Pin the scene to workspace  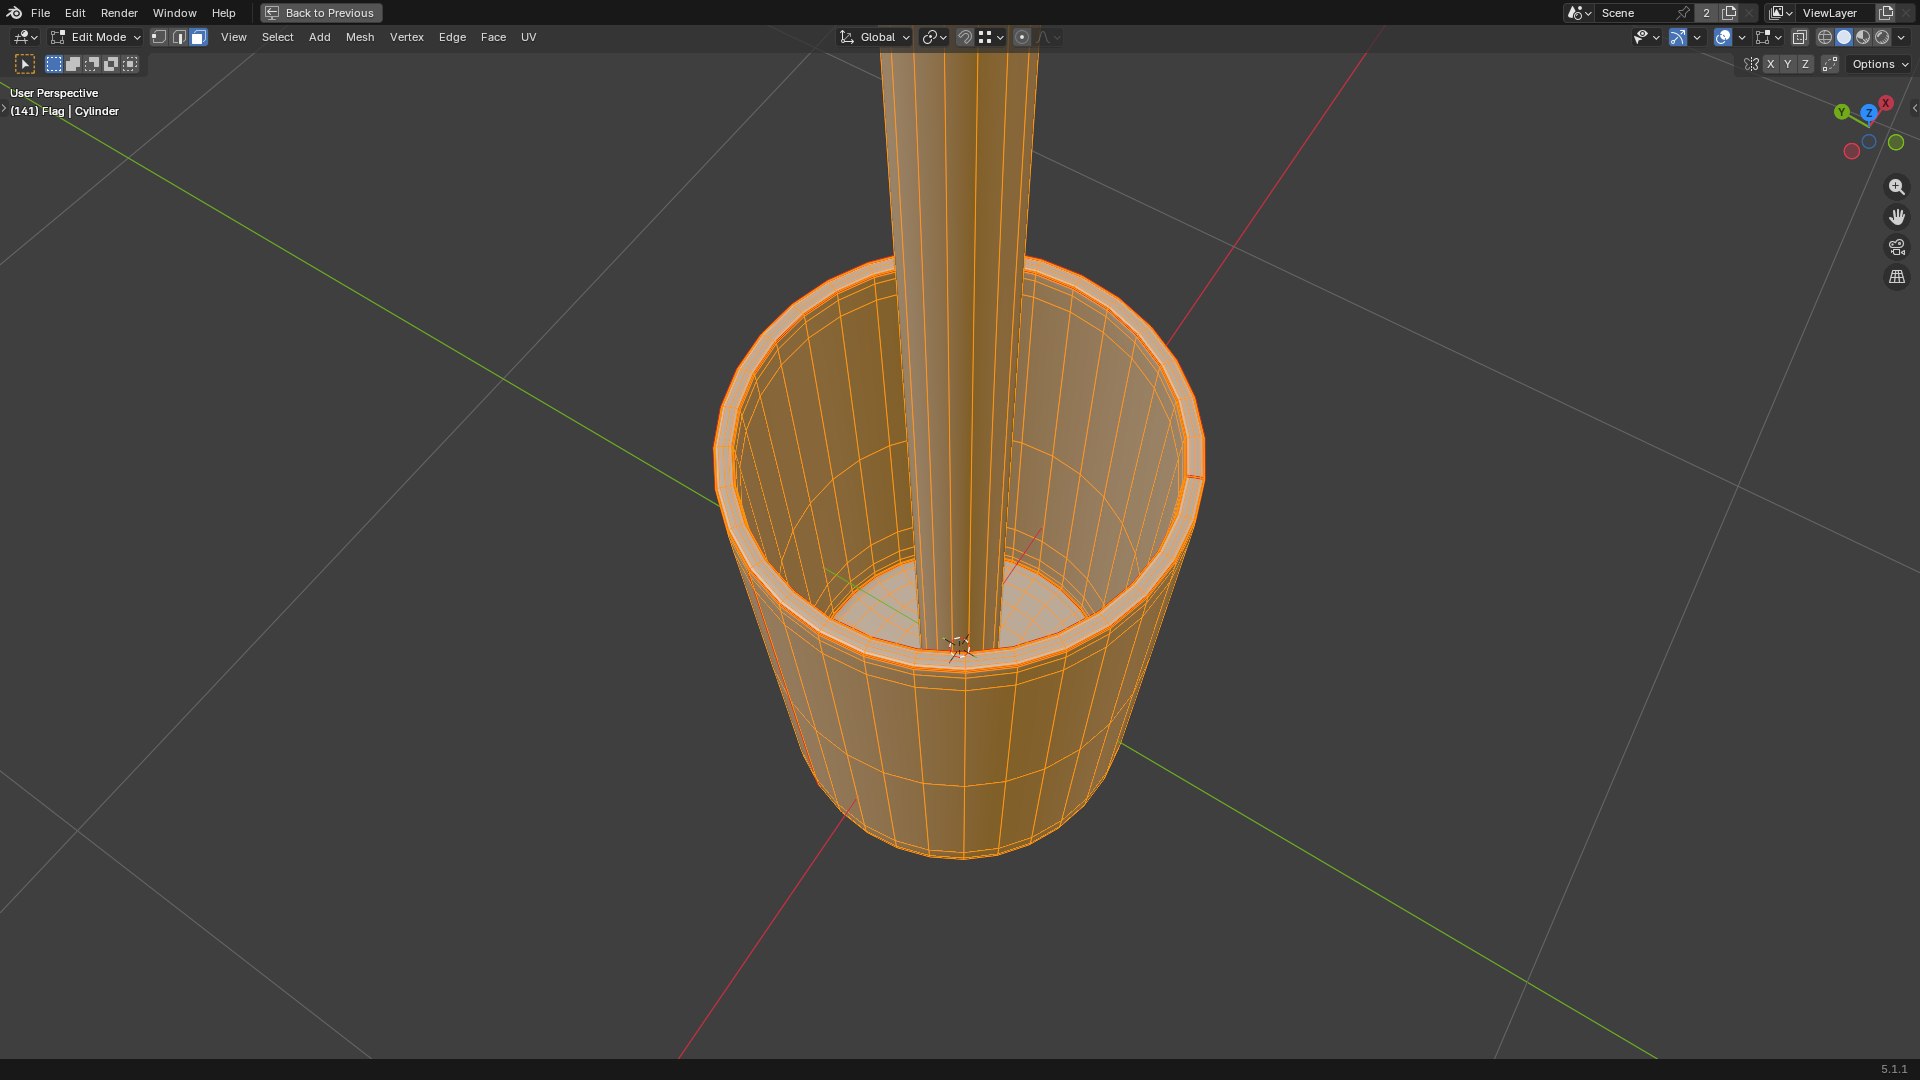tap(1683, 13)
